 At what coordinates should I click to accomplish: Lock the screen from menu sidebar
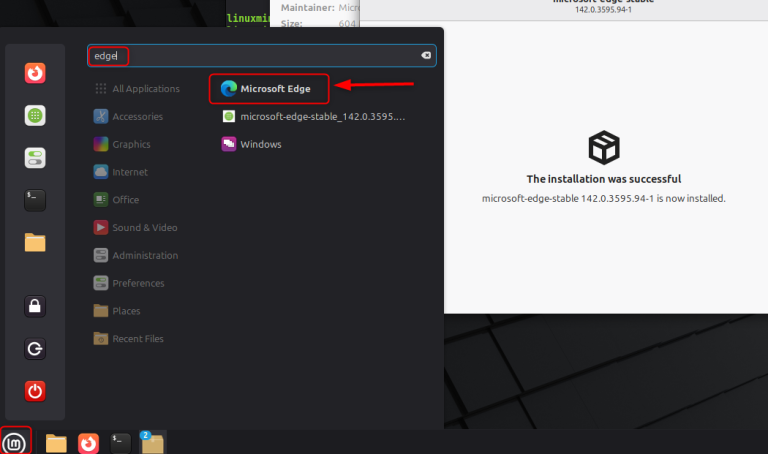(x=35, y=307)
